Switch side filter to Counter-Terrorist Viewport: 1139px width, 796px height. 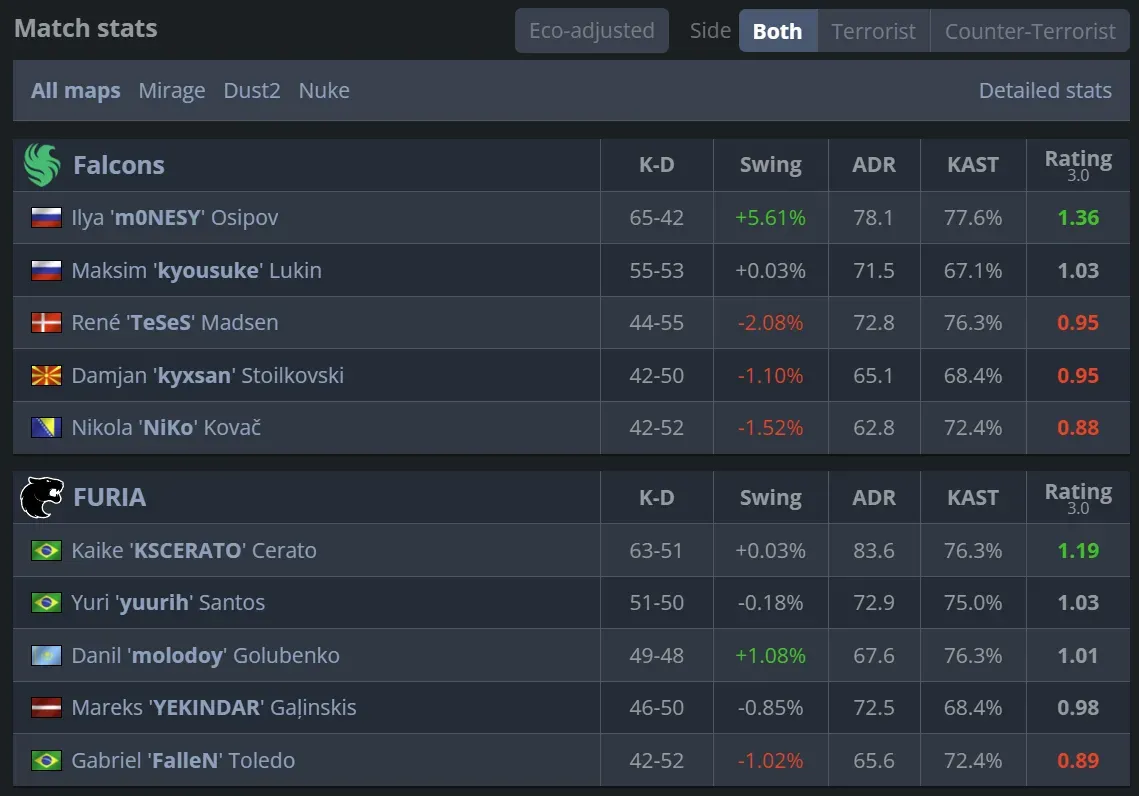pyautogui.click(x=1030, y=31)
